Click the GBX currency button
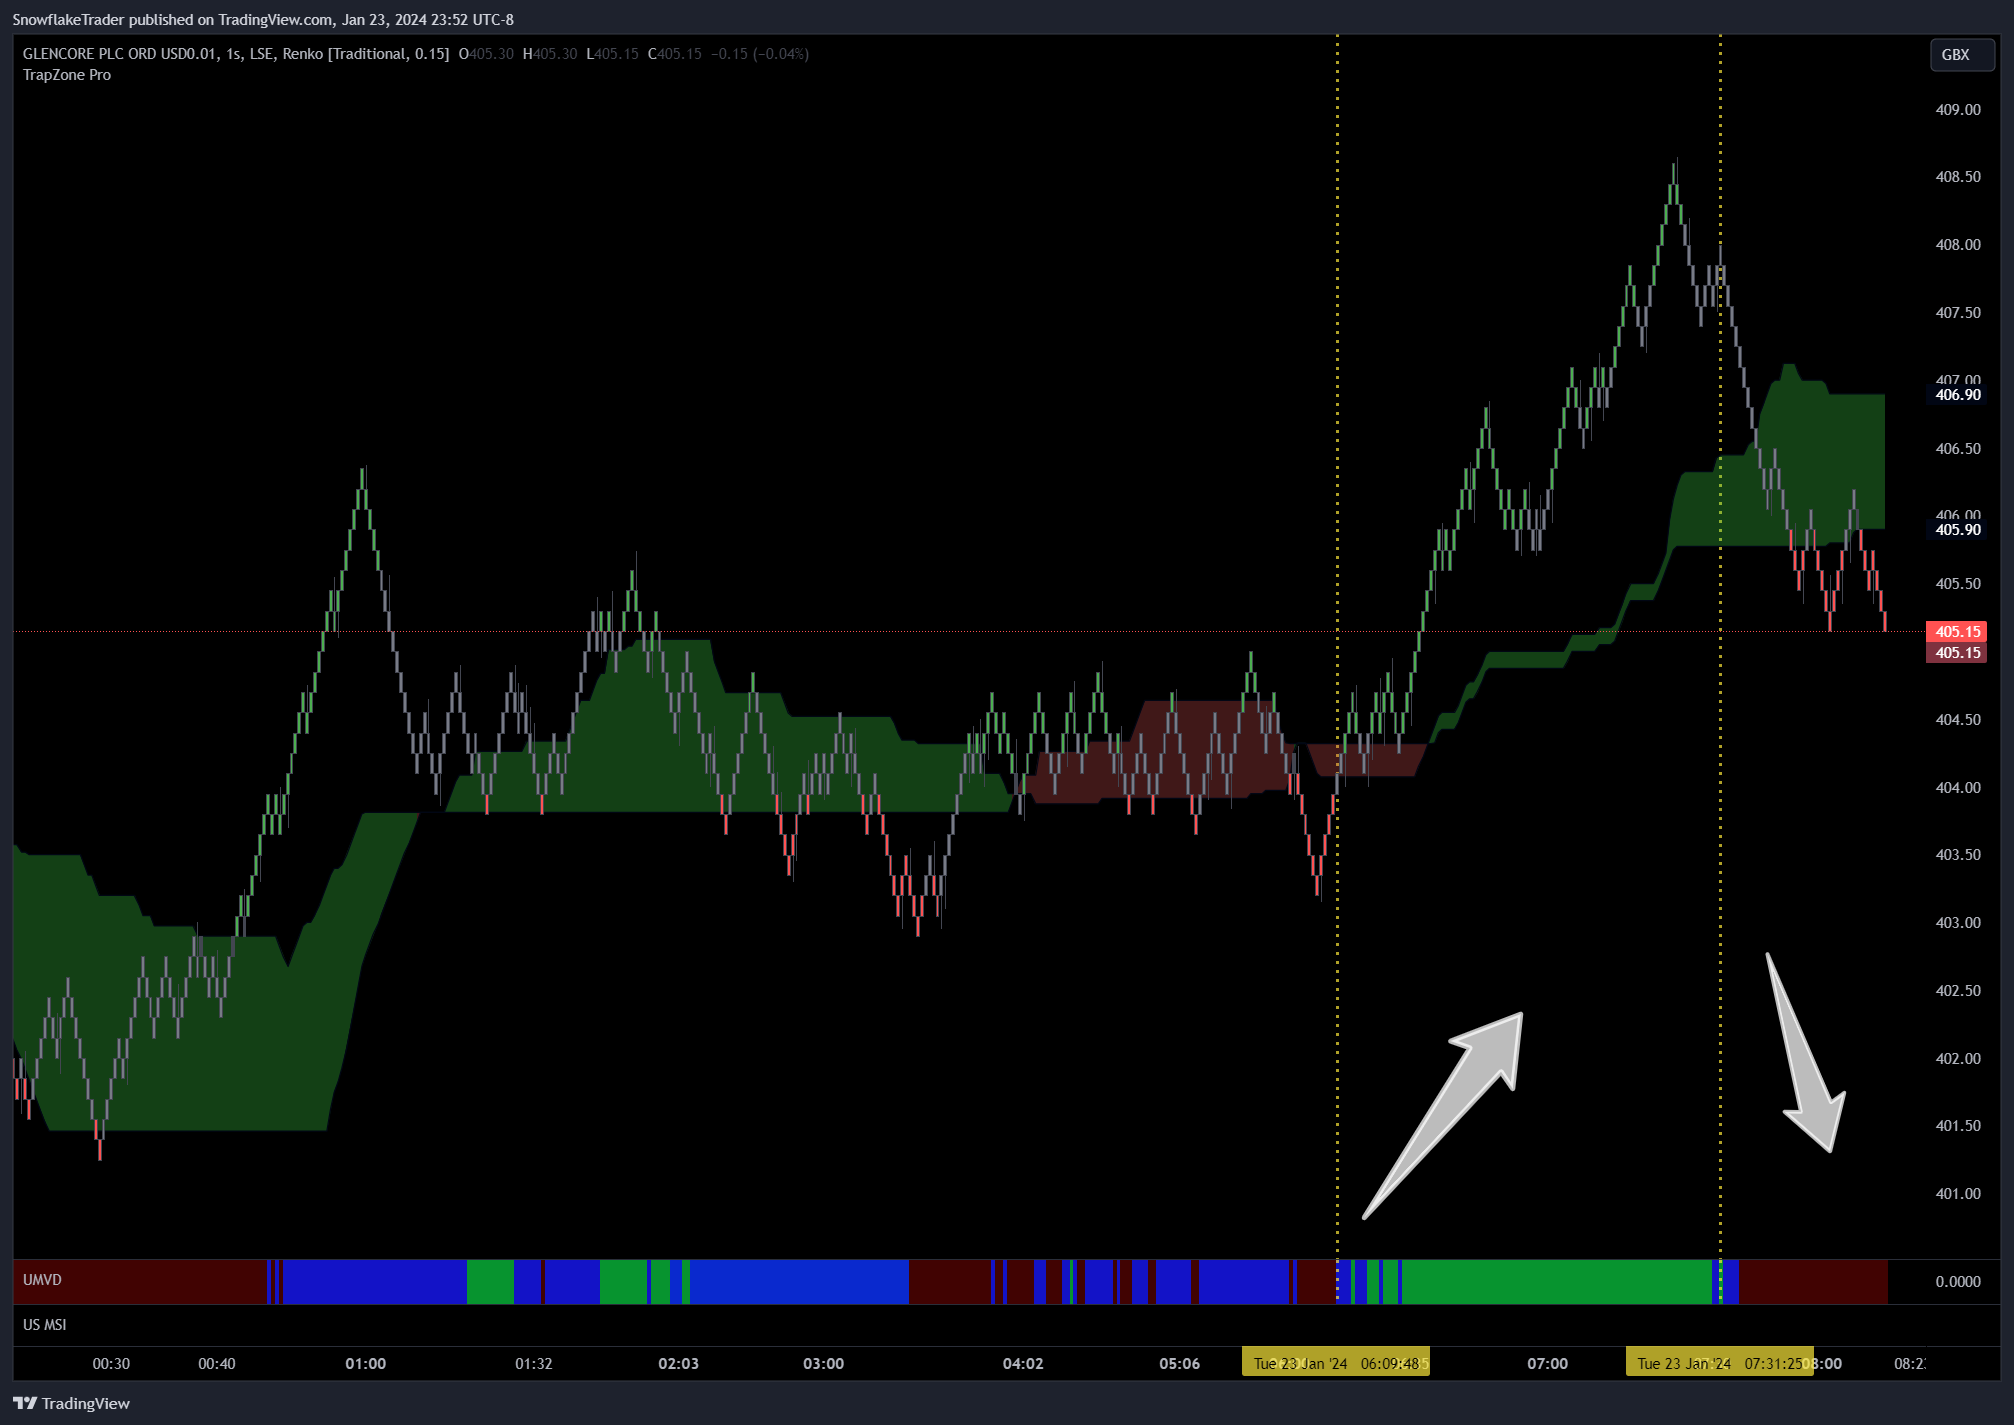The width and height of the screenshot is (2014, 1425). (1961, 55)
